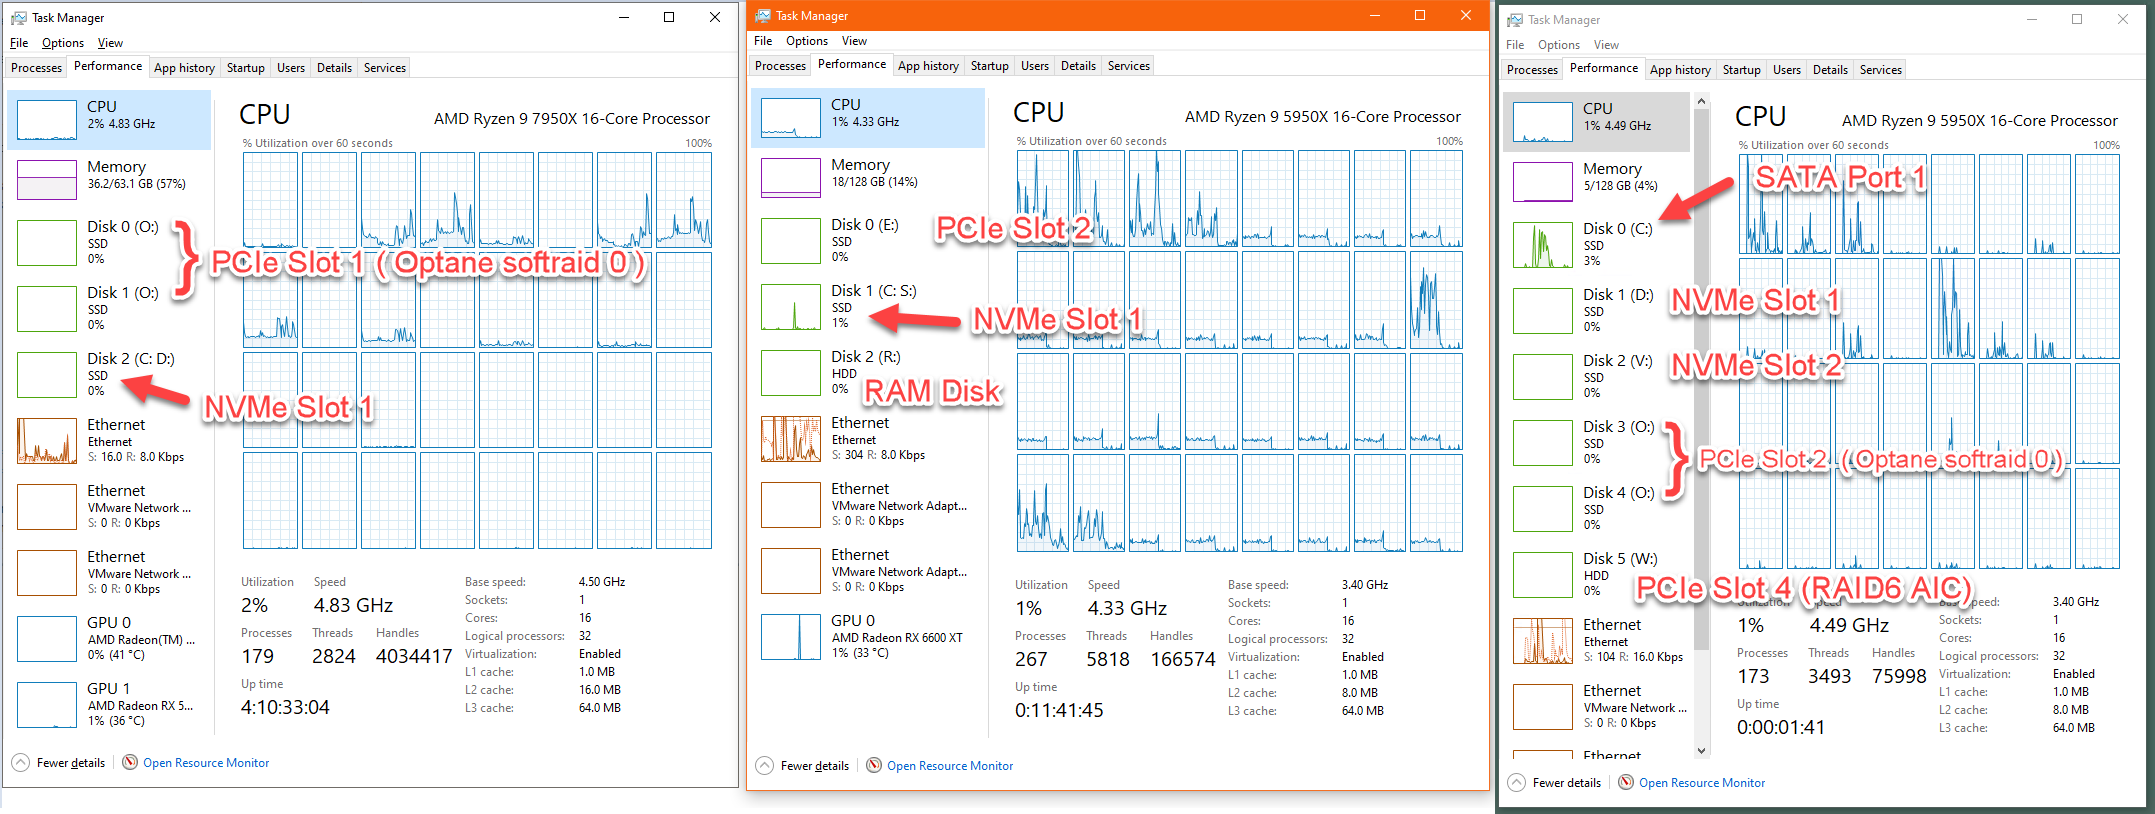Click Task Manager icon in right window title bar
Image resolution: width=2155 pixels, height=814 pixels.
[1515, 20]
